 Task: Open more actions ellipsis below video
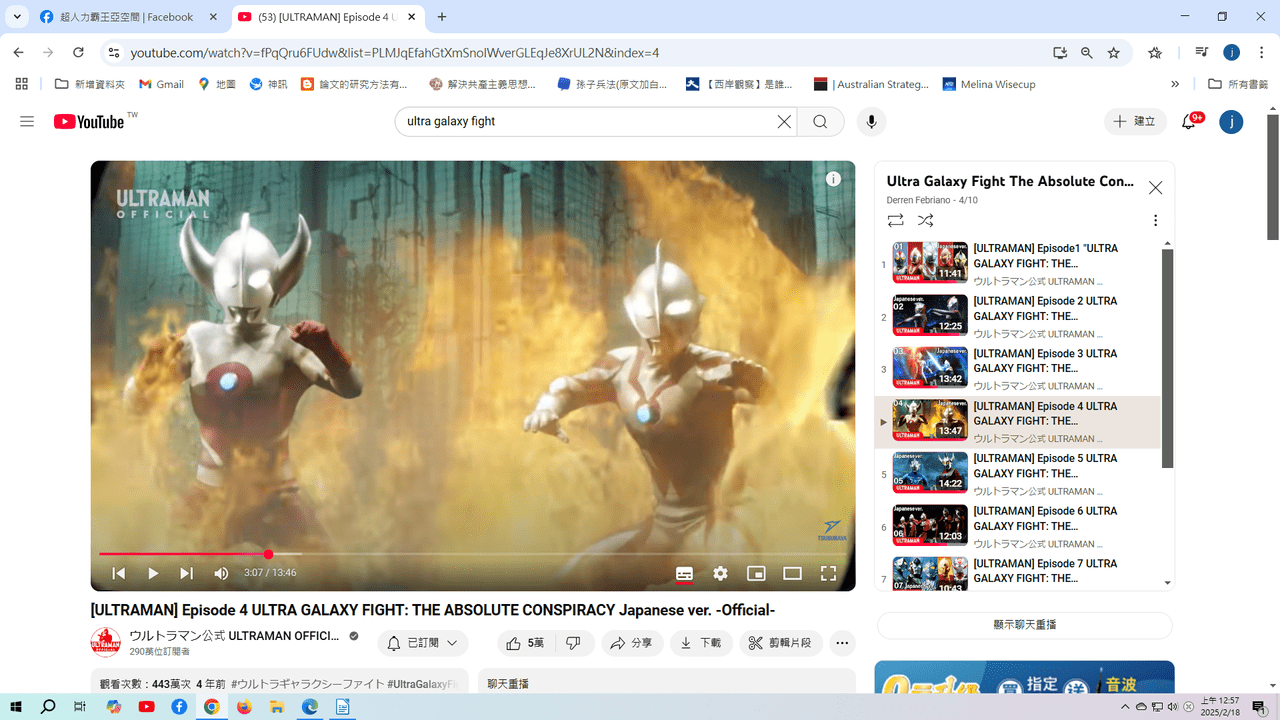click(842, 643)
